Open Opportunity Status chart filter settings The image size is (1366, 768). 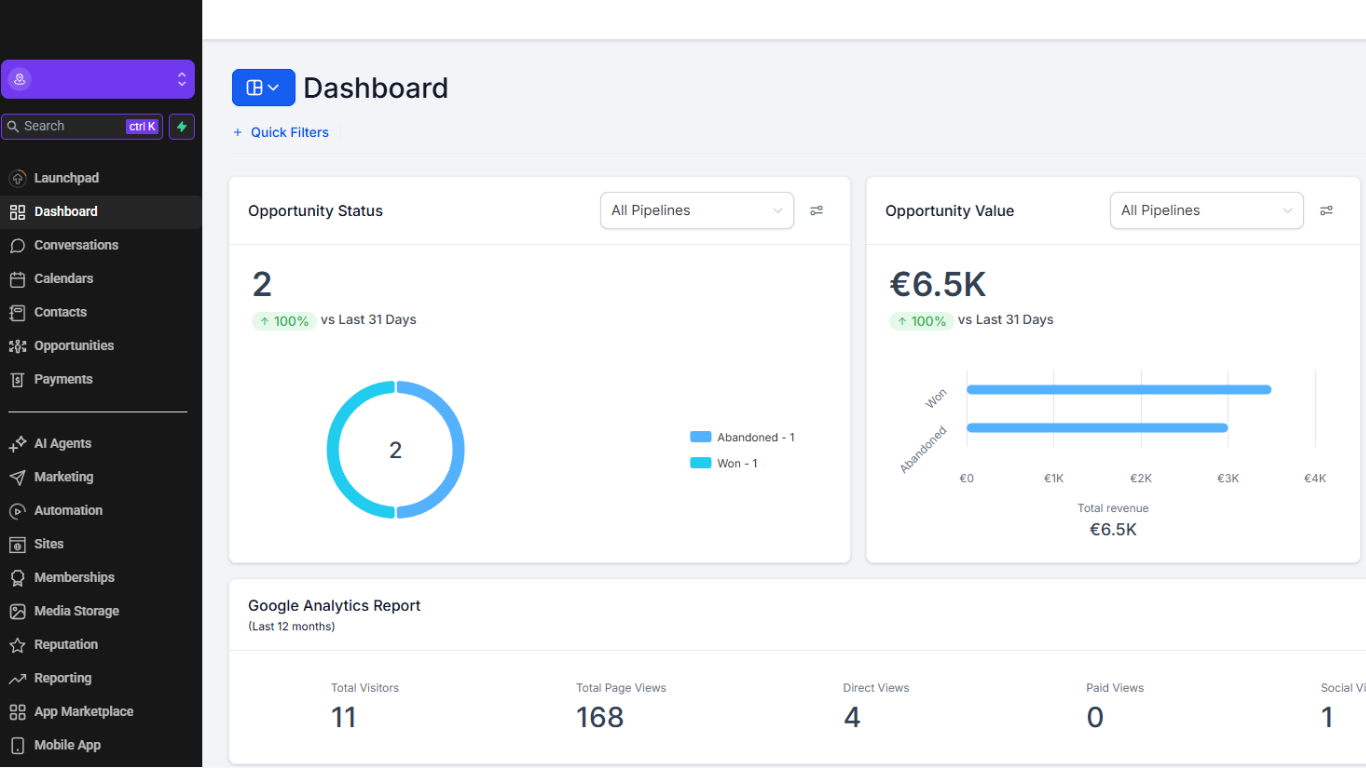click(816, 210)
